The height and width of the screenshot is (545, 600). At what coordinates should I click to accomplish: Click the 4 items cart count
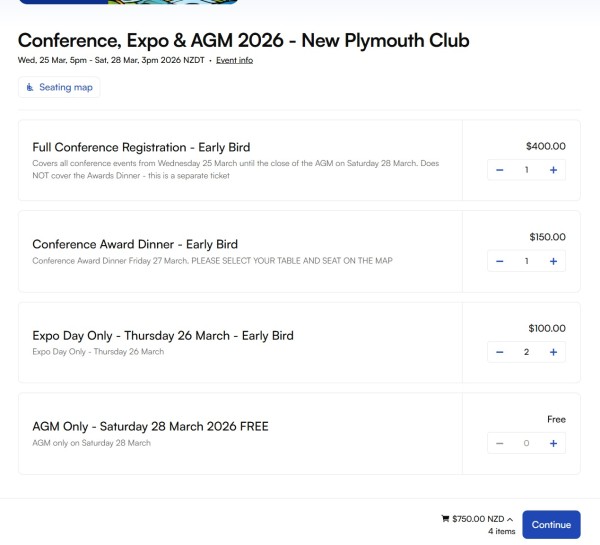[x=501, y=532]
